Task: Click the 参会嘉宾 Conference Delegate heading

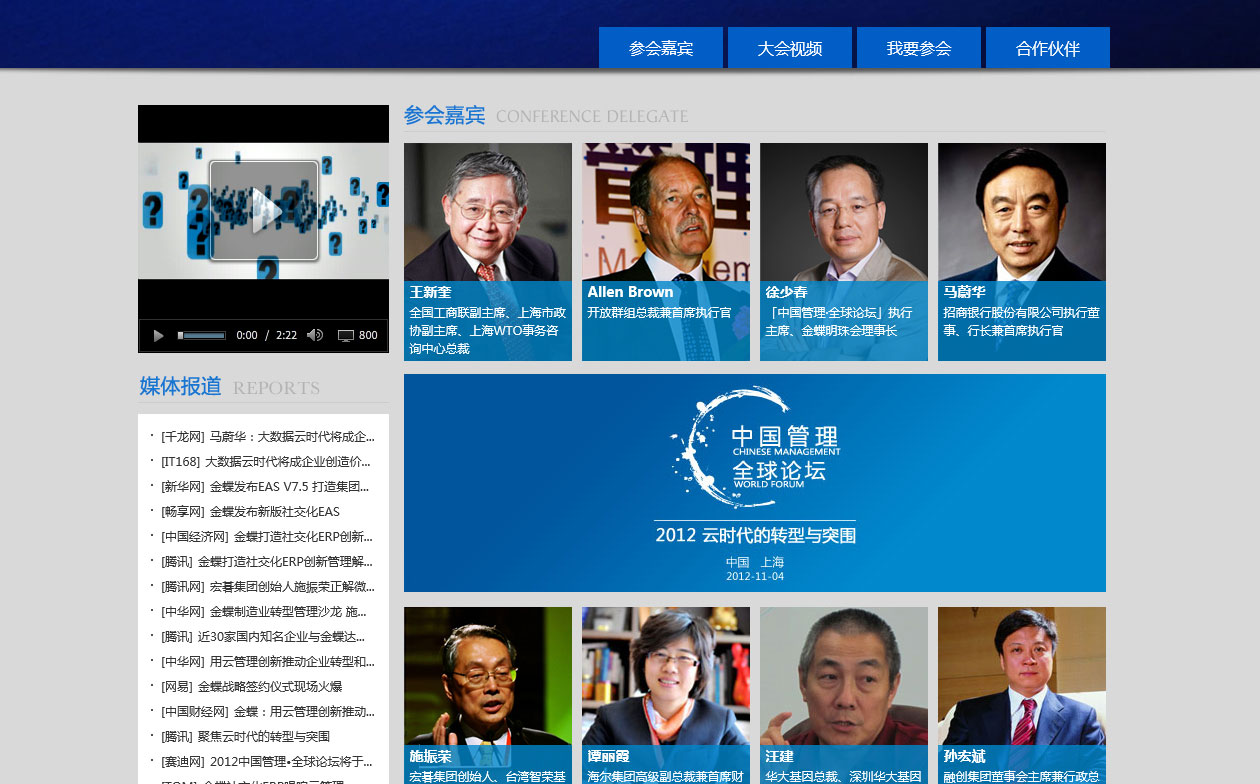Action: click(546, 116)
